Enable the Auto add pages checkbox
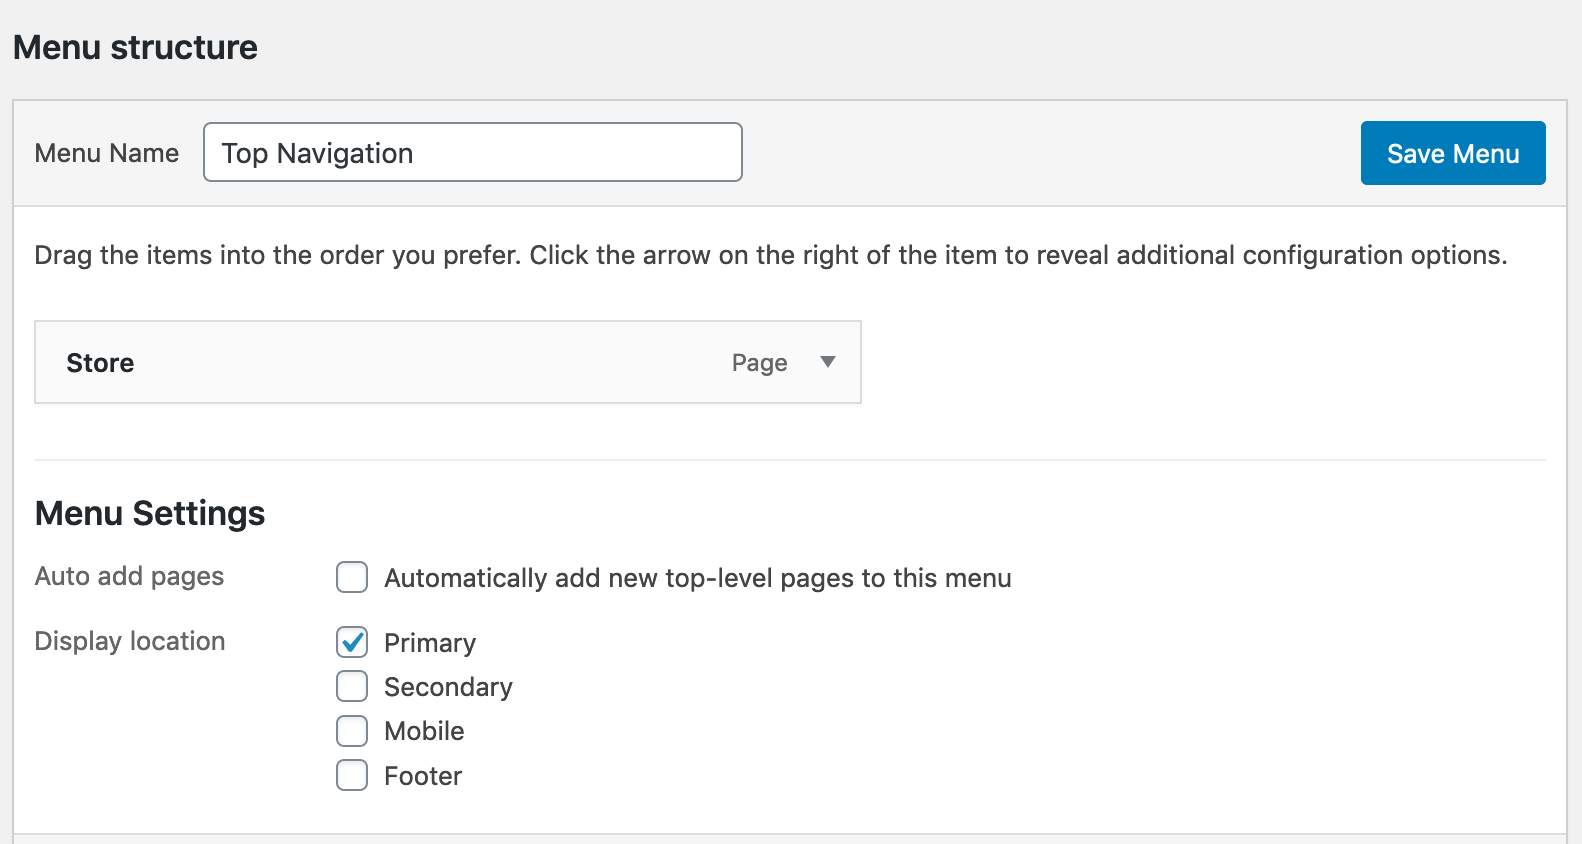The width and height of the screenshot is (1582, 844). click(352, 577)
